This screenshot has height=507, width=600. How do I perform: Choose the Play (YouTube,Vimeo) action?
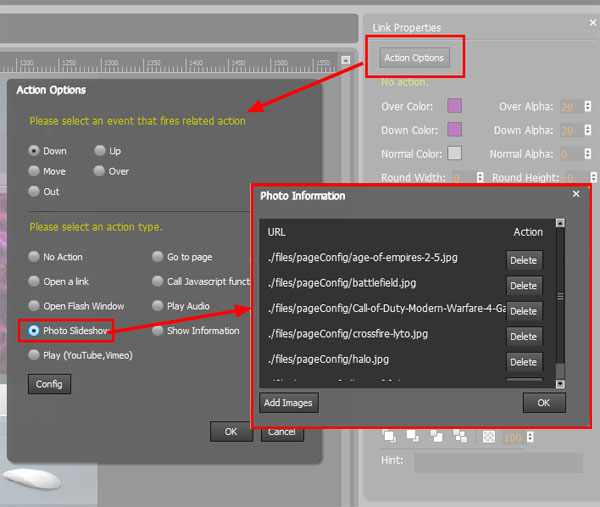point(34,355)
